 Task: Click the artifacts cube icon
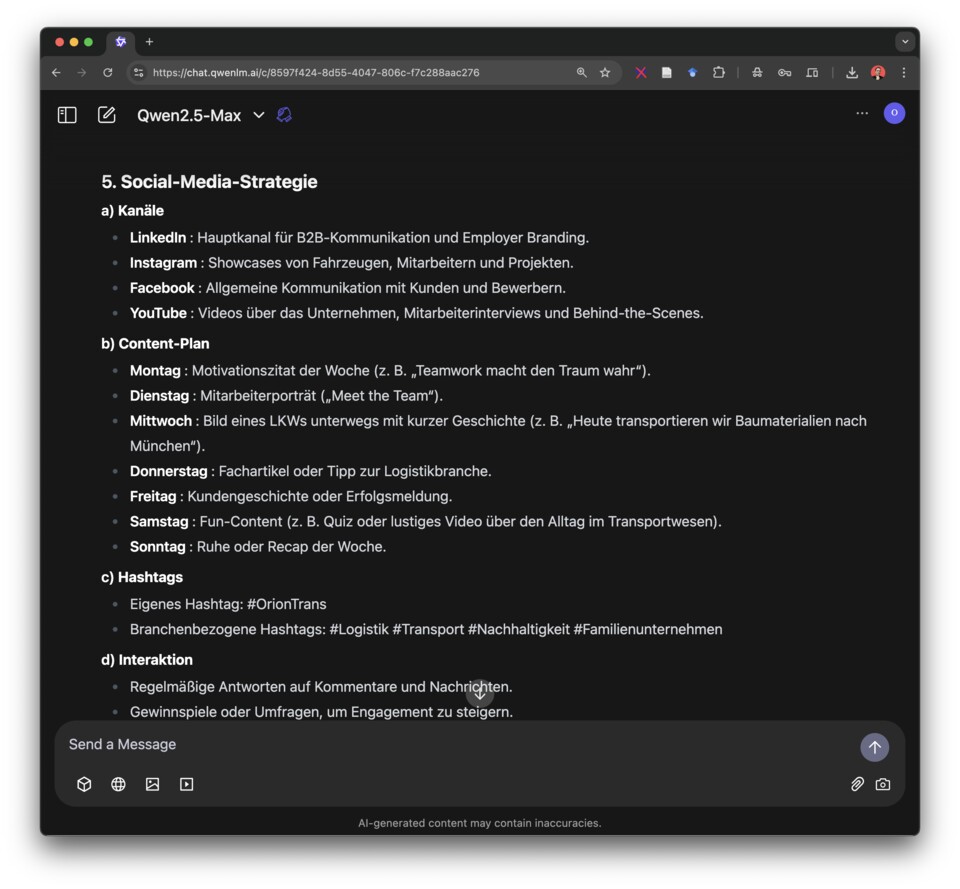84,785
